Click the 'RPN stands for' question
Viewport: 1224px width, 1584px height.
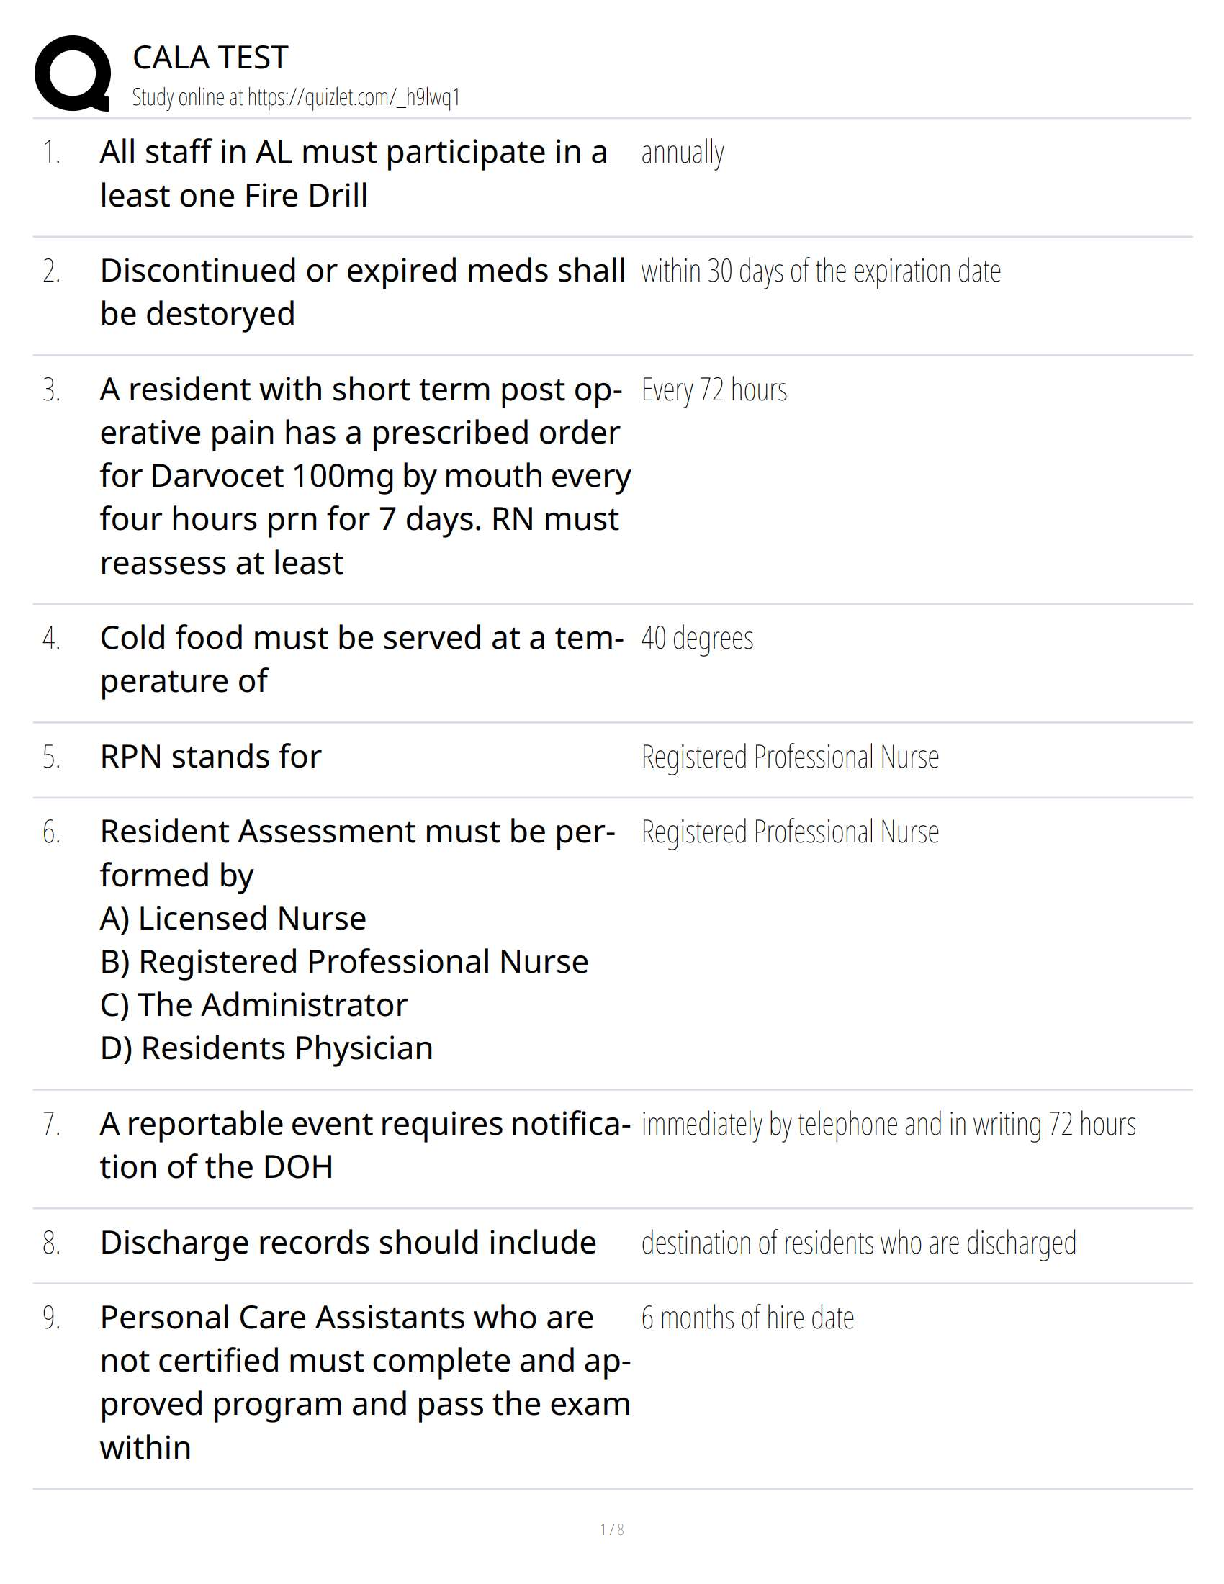click(x=210, y=756)
